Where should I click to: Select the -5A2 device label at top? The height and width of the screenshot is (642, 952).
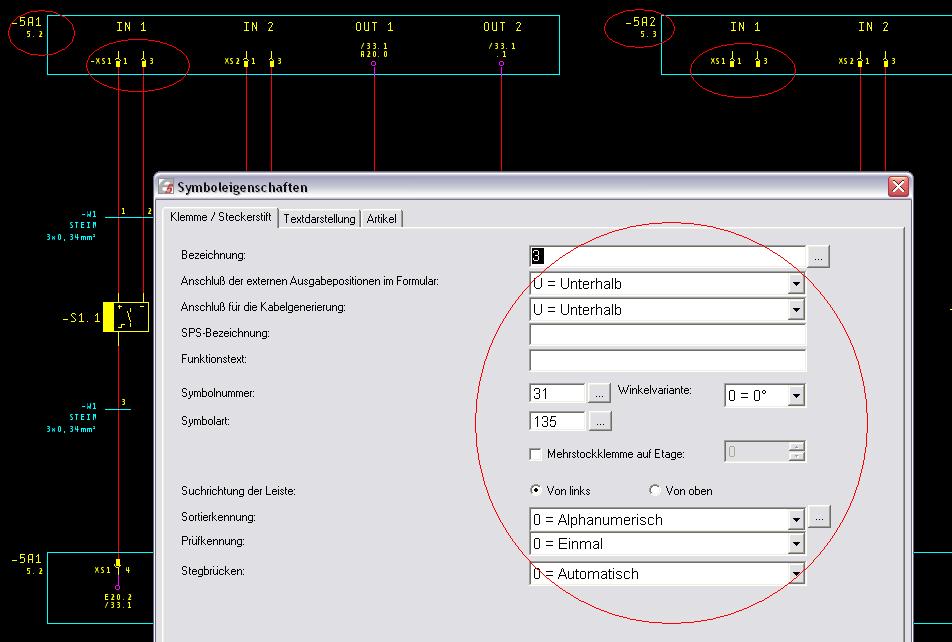[641, 22]
